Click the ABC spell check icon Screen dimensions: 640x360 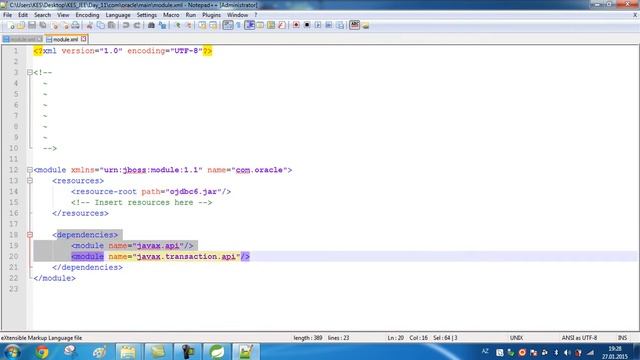(x=354, y=25)
